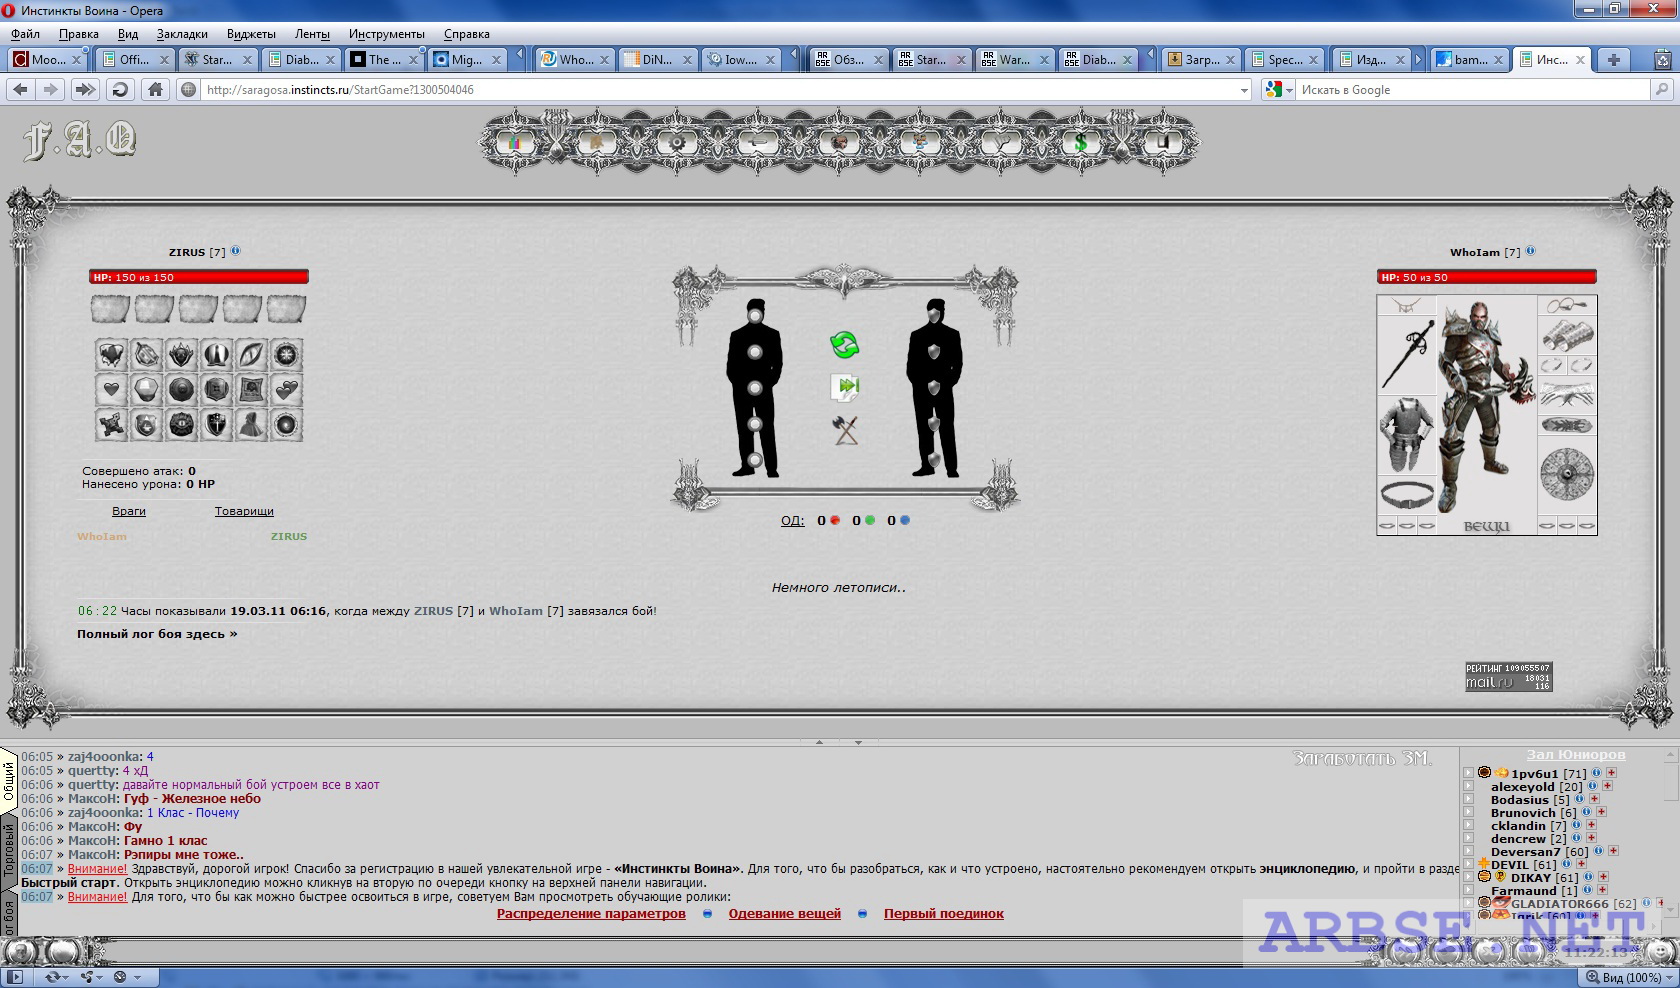The width and height of the screenshot is (1680, 988).
Task: Focus the Искать в Google search field
Action: [x=1472, y=90]
